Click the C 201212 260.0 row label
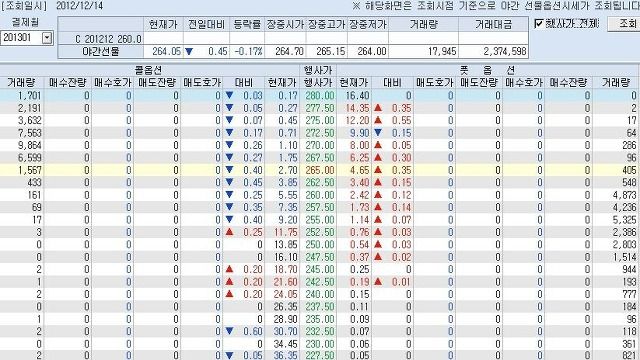640x360 pixels. click(x=101, y=39)
